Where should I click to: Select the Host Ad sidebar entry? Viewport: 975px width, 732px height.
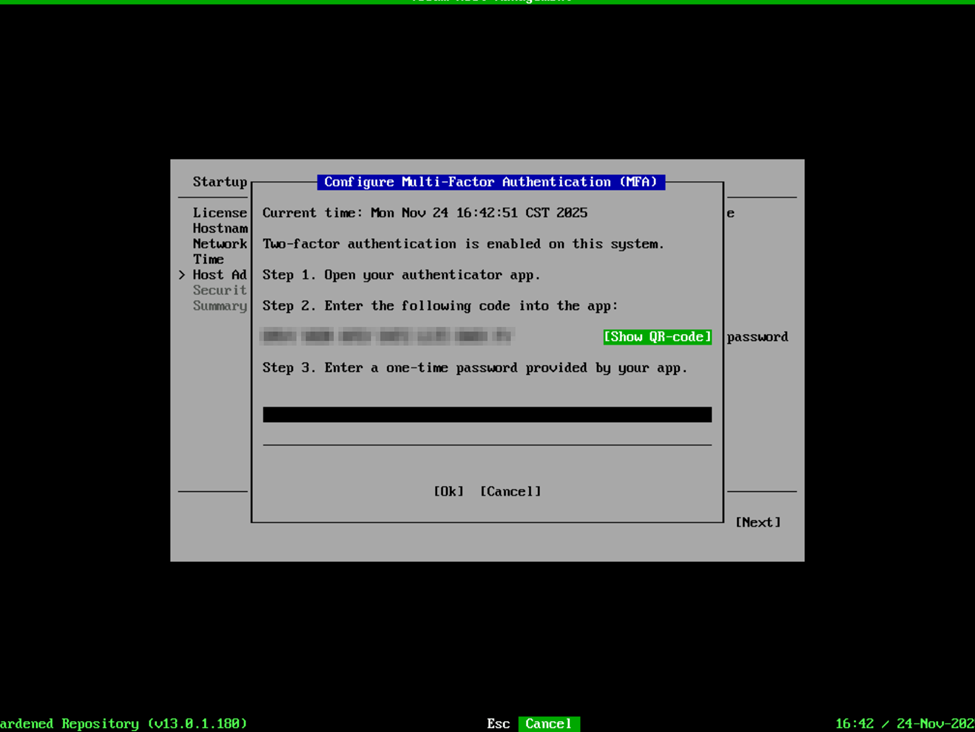coord(219,275)
